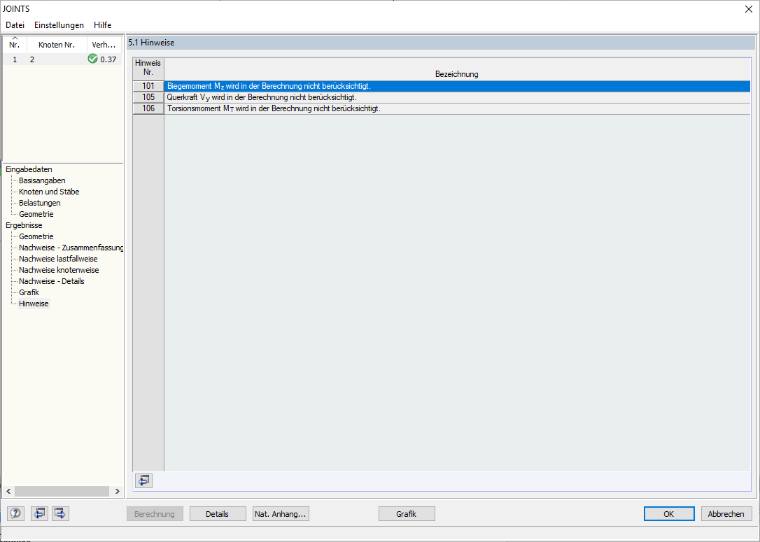Open Nachweise lastfallweise tree item

click(x=58, y=259)
